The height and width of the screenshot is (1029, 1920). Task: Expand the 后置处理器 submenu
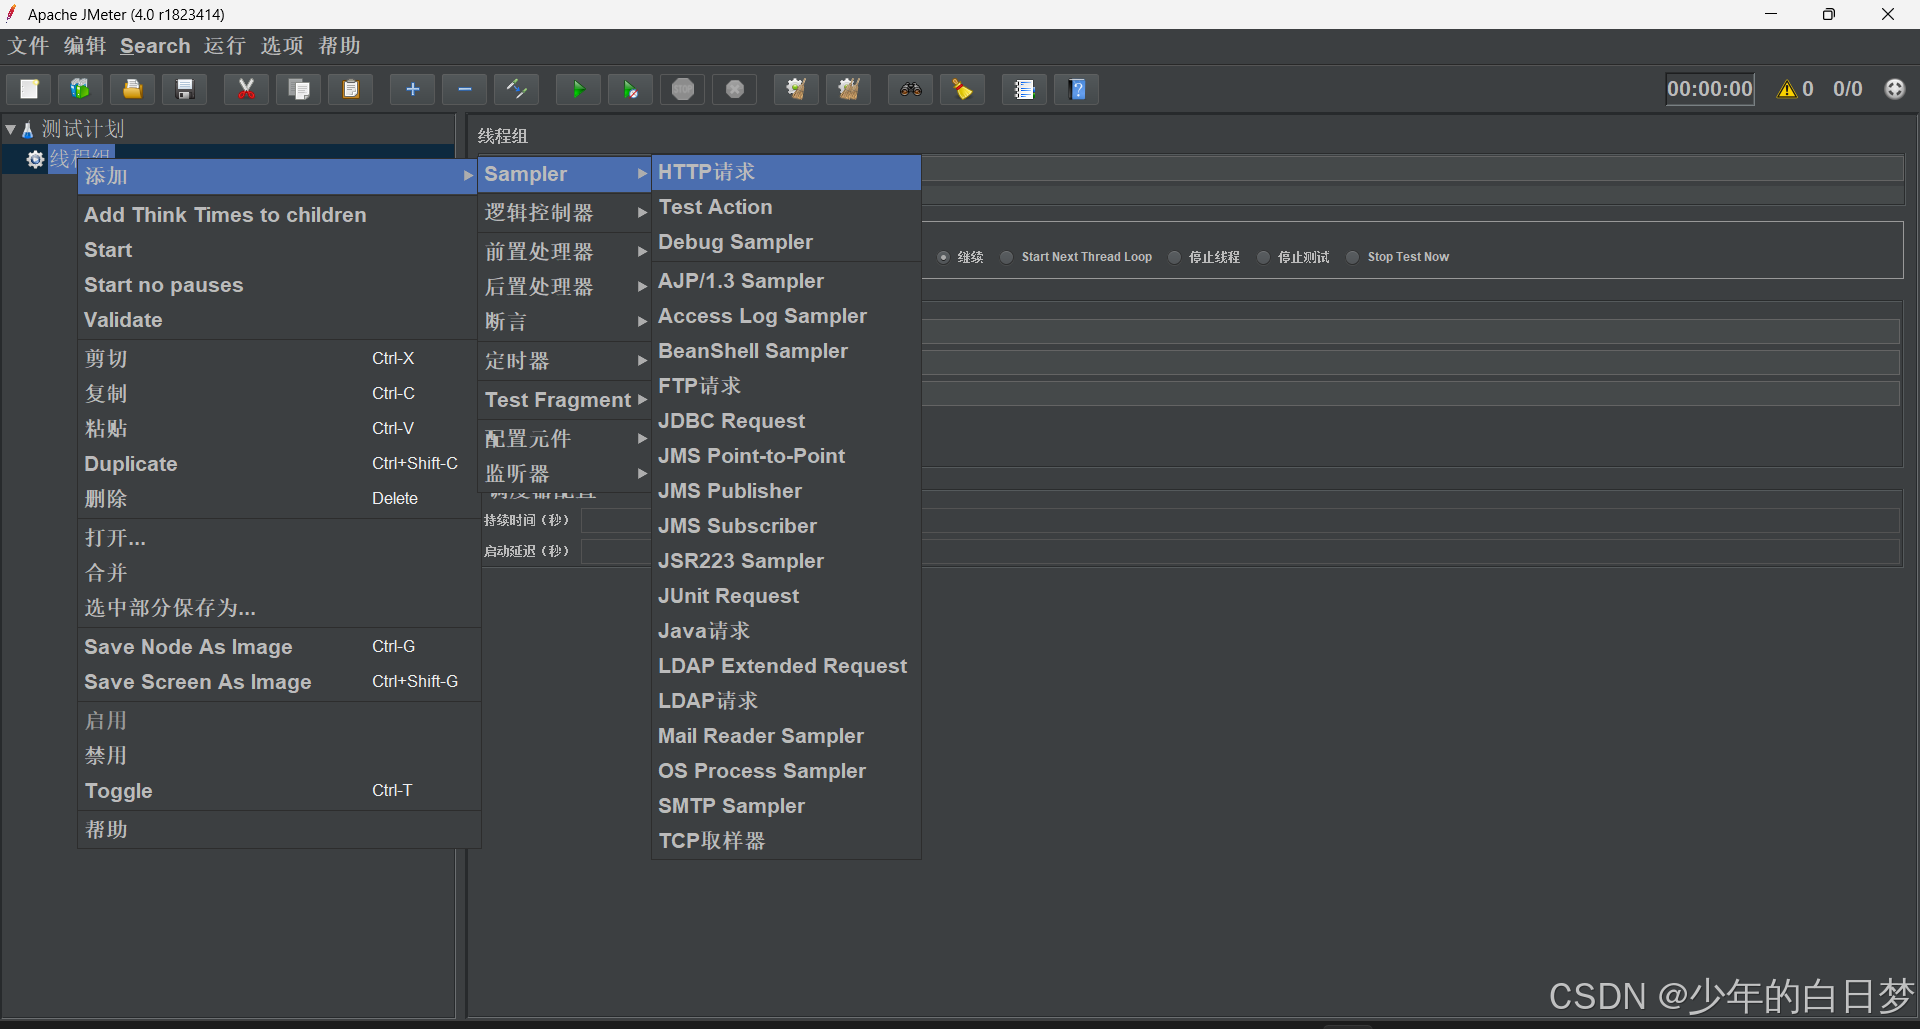565,286
